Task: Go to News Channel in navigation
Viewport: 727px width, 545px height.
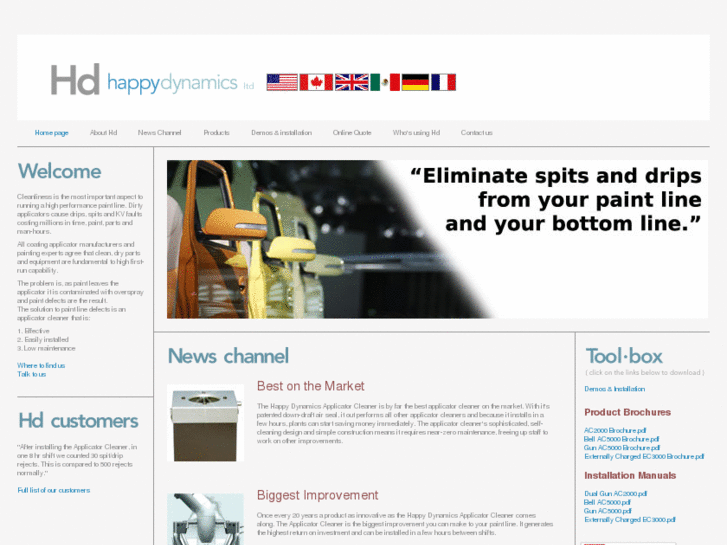Action: coord(159,133)
